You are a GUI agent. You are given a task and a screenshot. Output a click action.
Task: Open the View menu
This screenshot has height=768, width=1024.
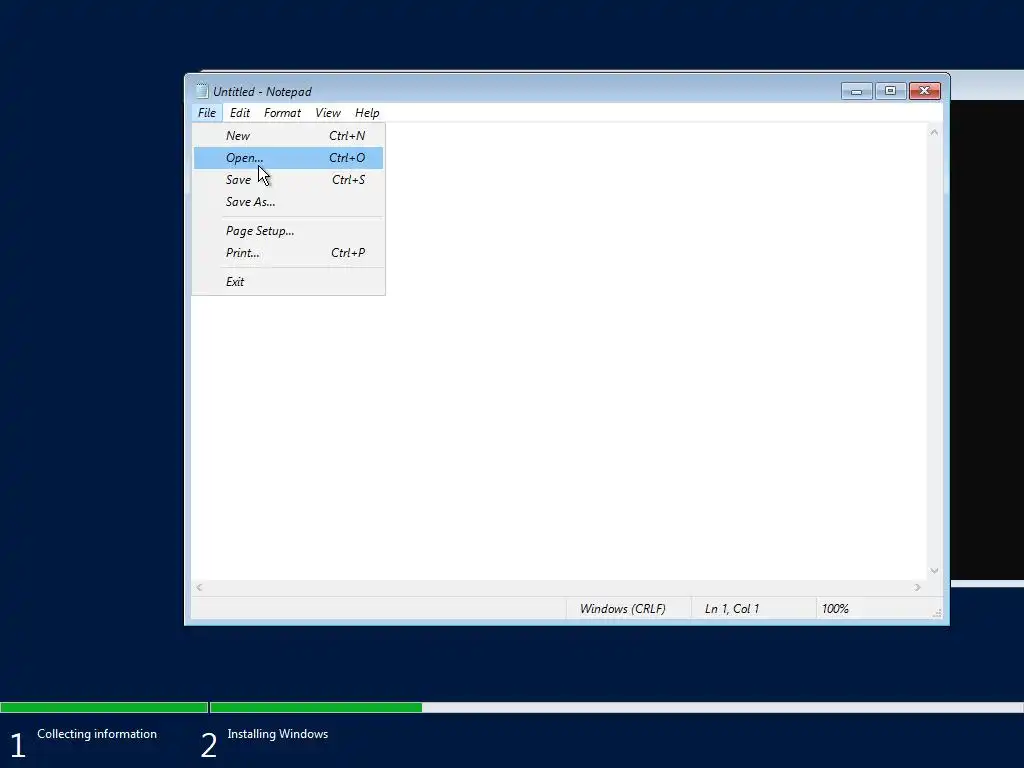[x=328, y=112]
